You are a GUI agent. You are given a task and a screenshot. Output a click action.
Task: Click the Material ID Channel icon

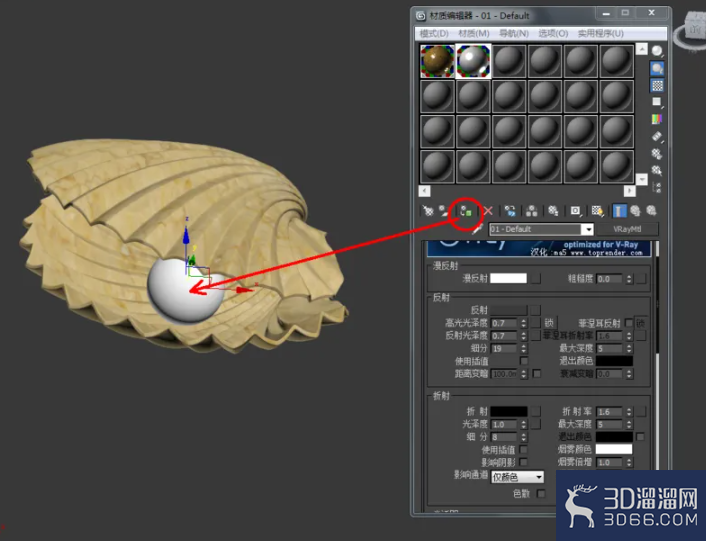(575, 211)
